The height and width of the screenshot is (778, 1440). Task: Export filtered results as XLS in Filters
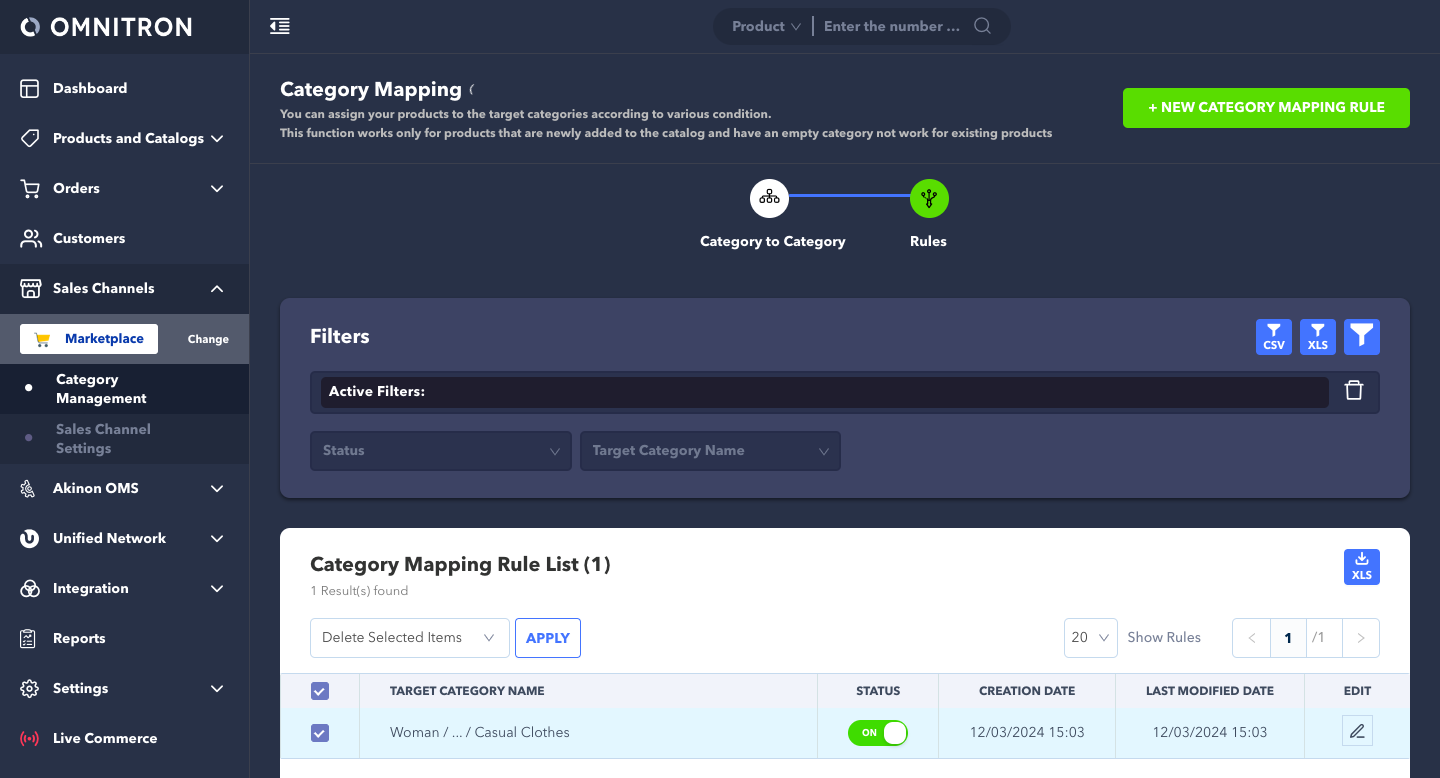1317,337
